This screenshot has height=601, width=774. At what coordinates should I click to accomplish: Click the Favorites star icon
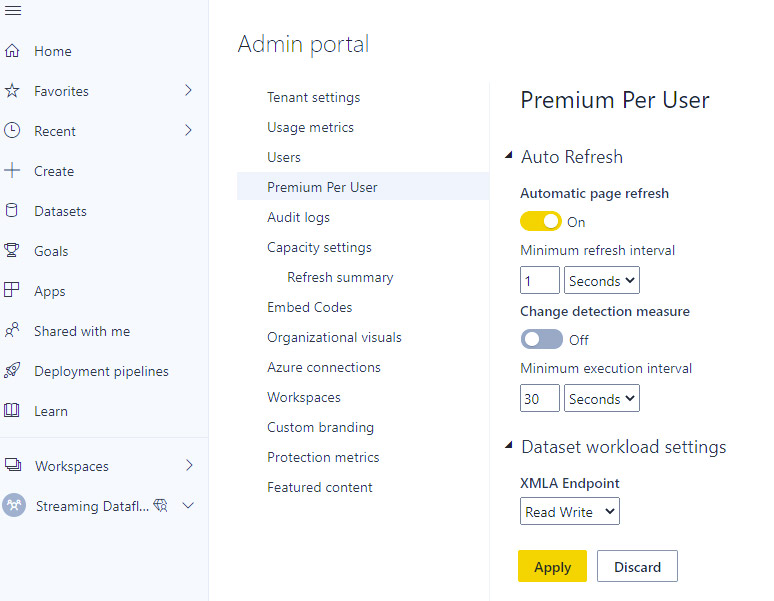pyautogui.click(x=12, y=90)
